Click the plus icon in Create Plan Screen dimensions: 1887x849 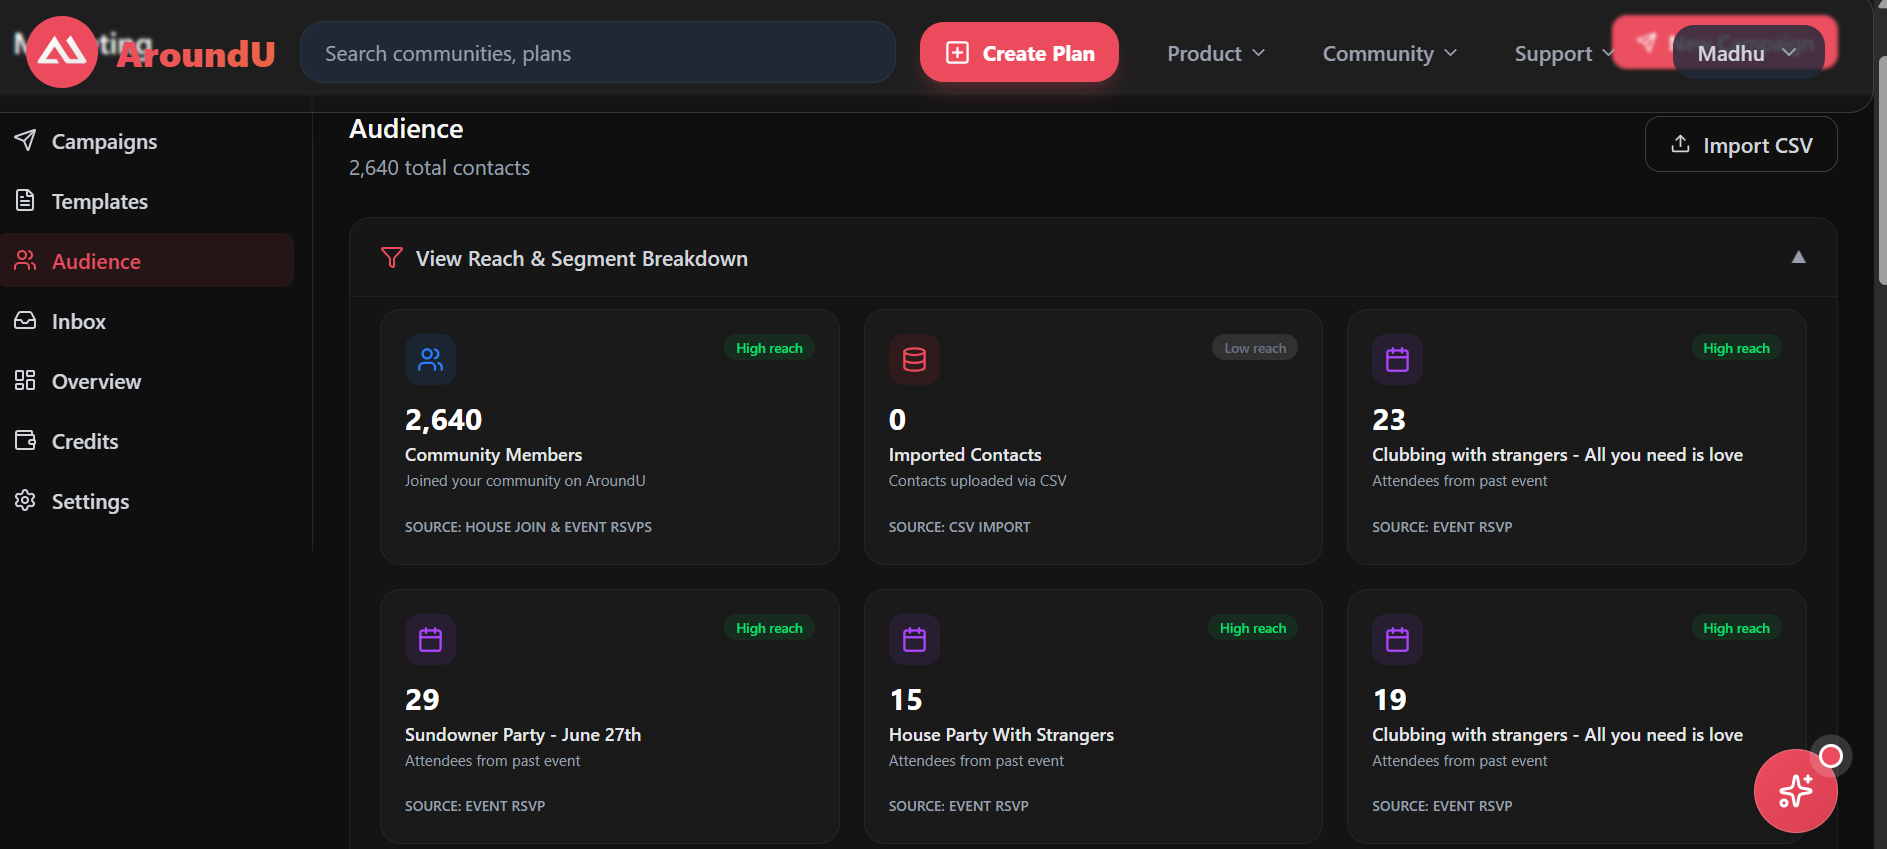pos(957,52)
